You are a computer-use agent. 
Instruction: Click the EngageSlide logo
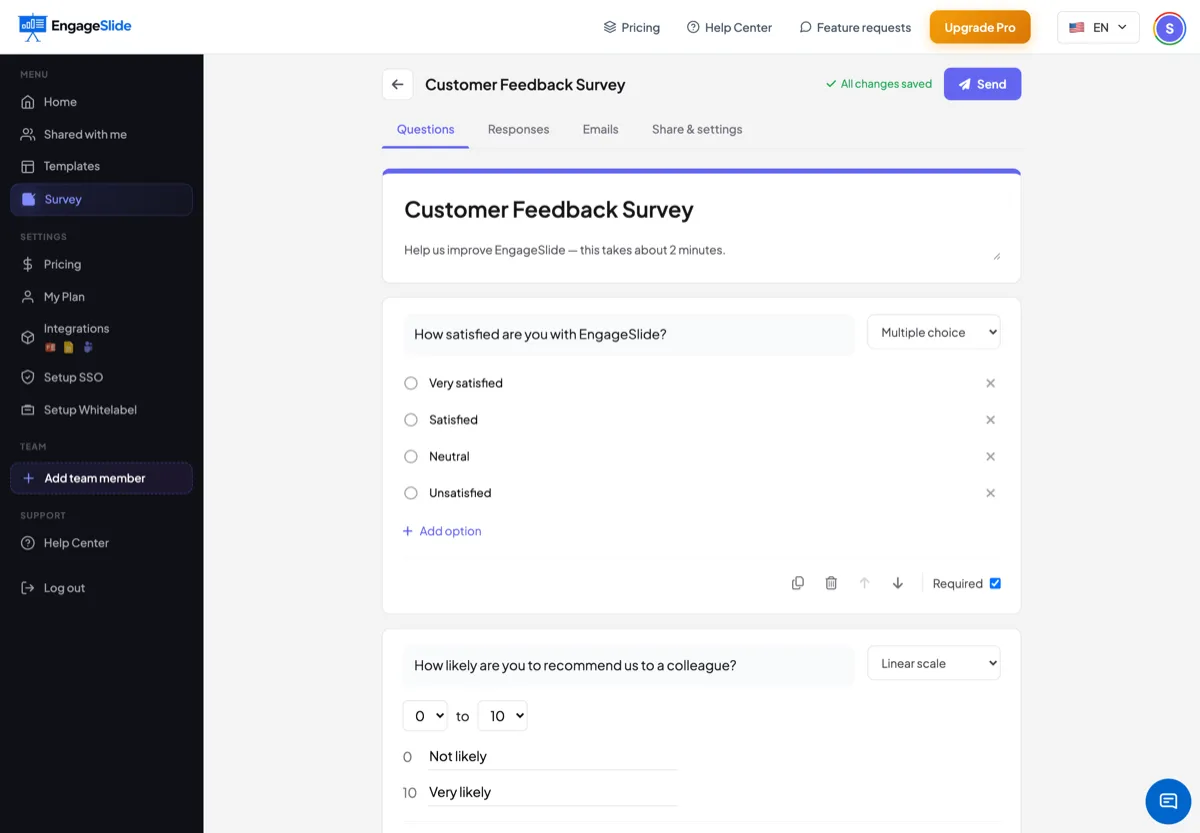pos(75,27)
